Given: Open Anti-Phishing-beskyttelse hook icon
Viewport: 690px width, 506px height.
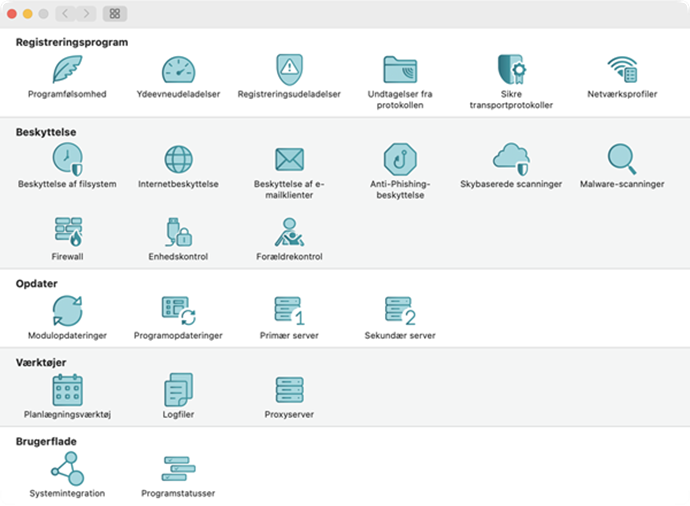Looking at the screenshot, I should (400, 159).
